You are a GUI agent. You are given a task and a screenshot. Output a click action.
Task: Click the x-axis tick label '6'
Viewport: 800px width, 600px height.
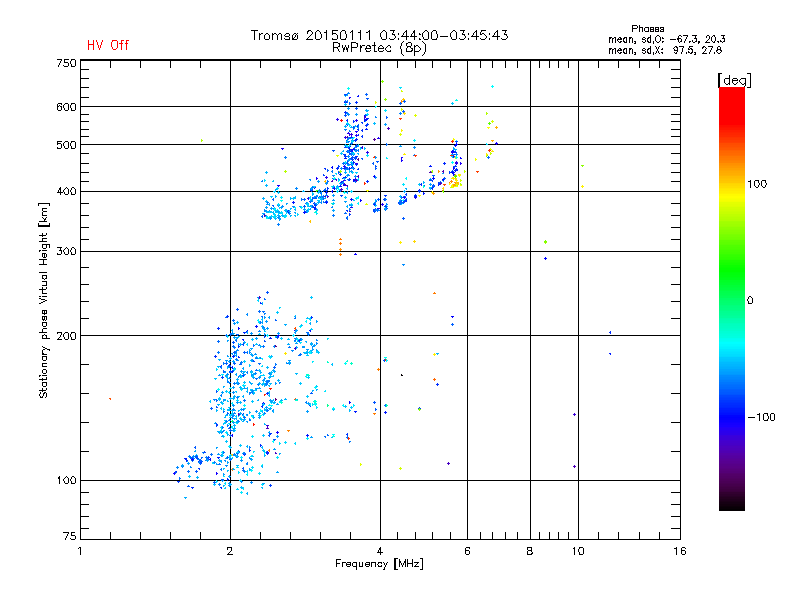point(467,551)
